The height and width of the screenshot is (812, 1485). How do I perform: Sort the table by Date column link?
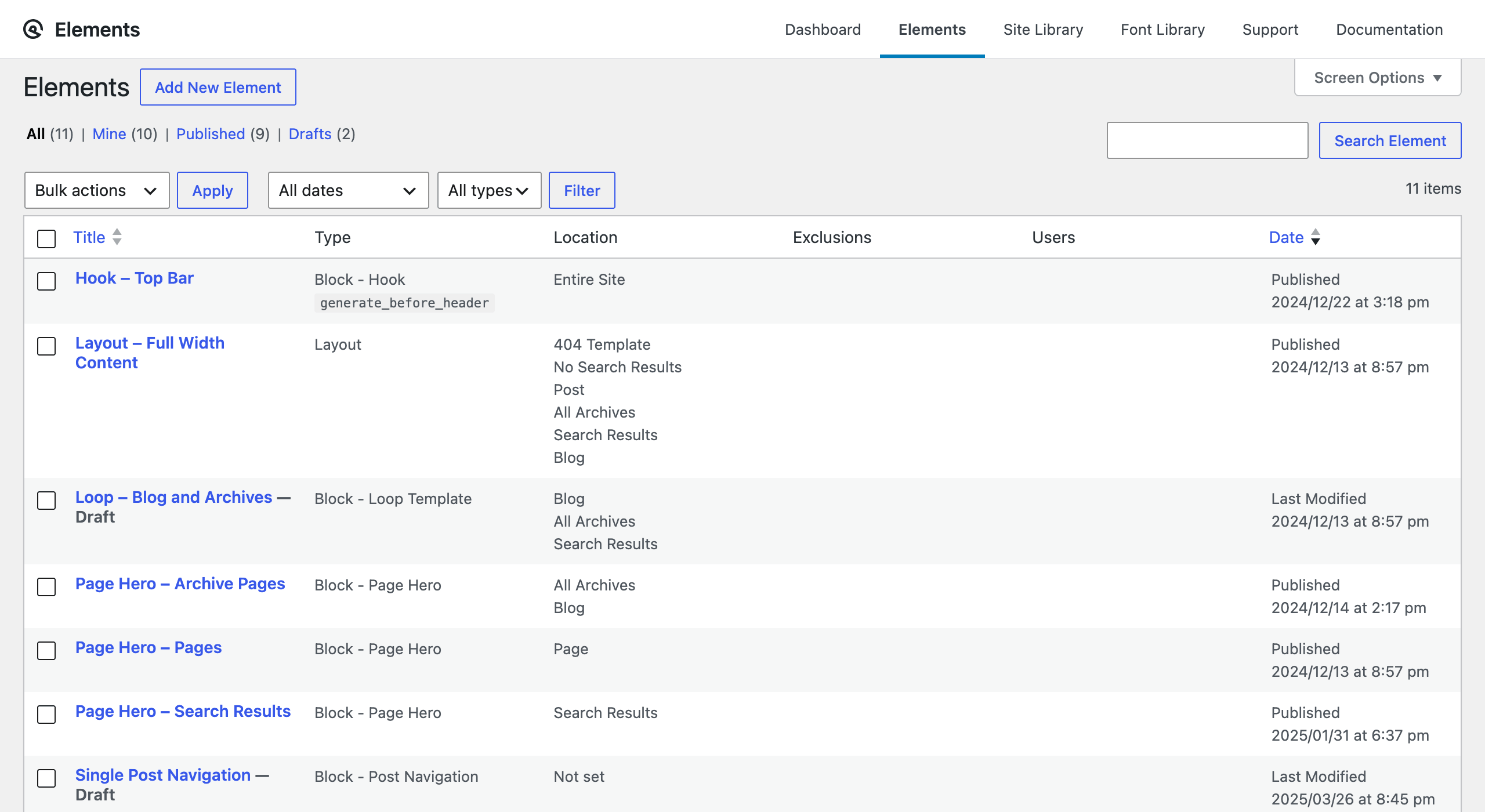click(x=1286, y=237)
